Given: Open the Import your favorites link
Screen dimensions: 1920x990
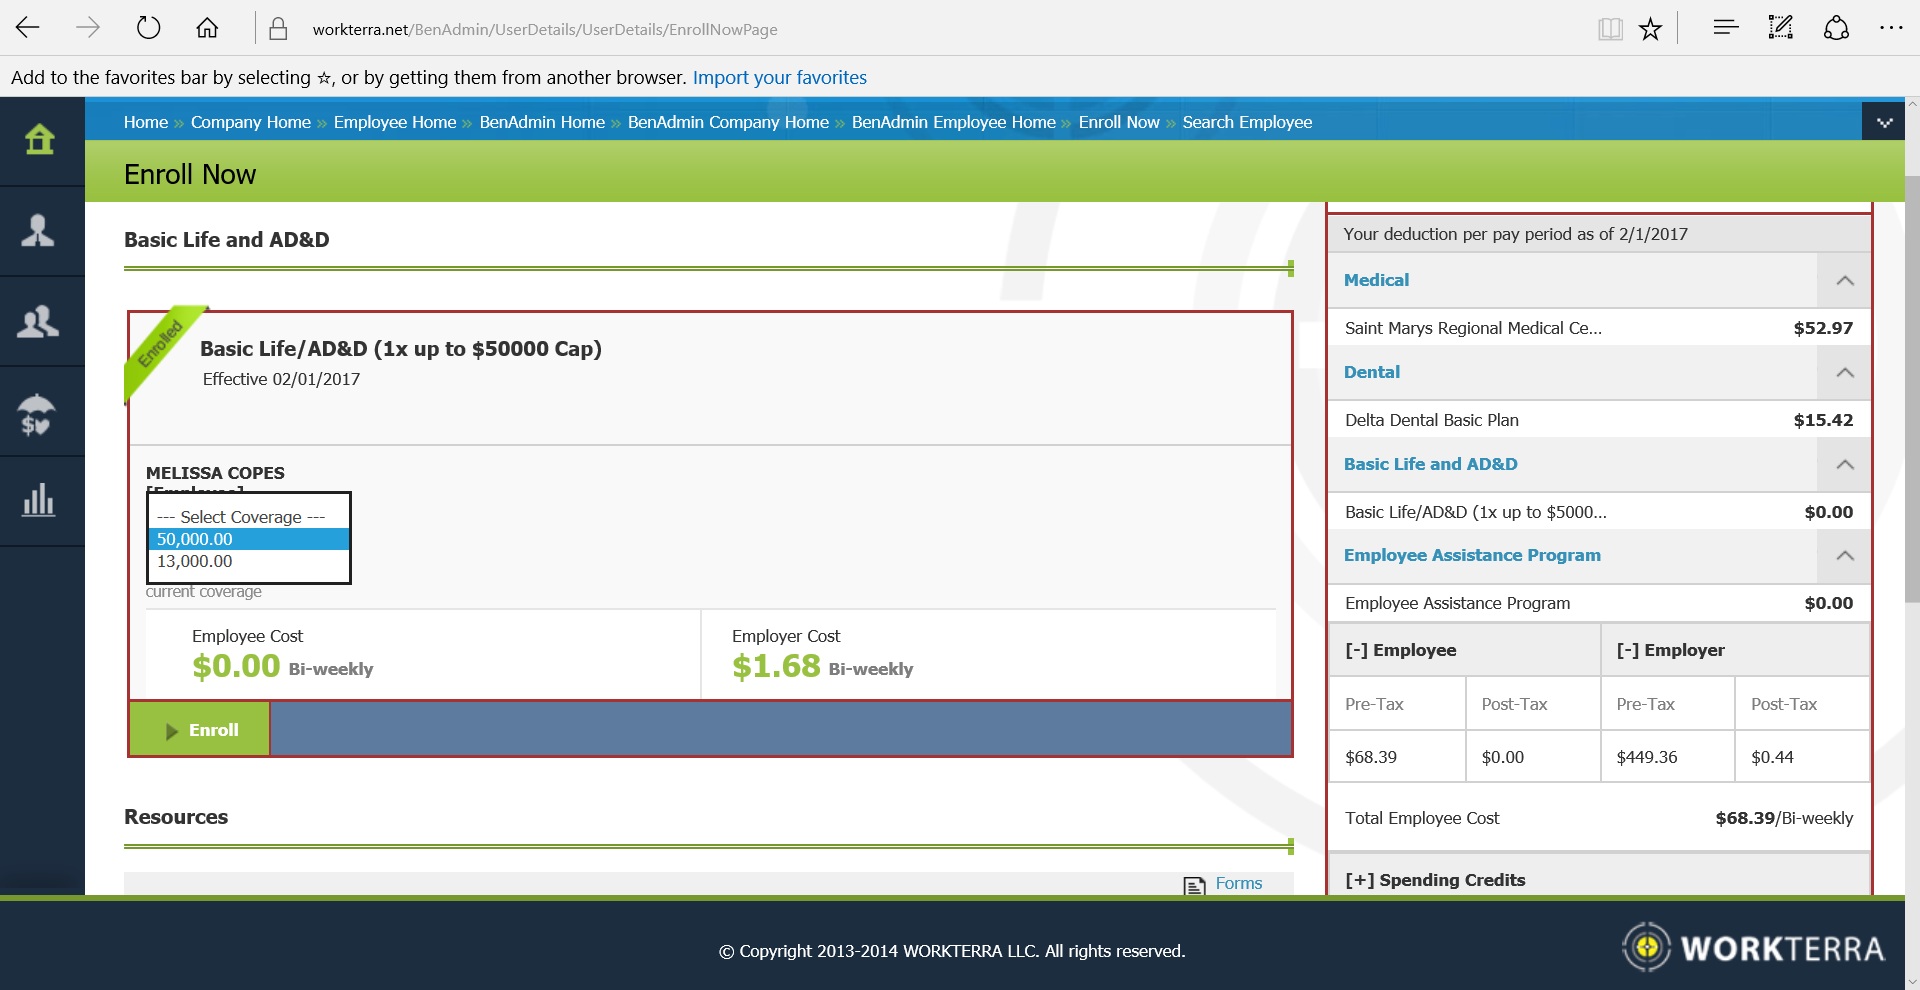Looking at the screenshot, I should [x=779, y=77].
